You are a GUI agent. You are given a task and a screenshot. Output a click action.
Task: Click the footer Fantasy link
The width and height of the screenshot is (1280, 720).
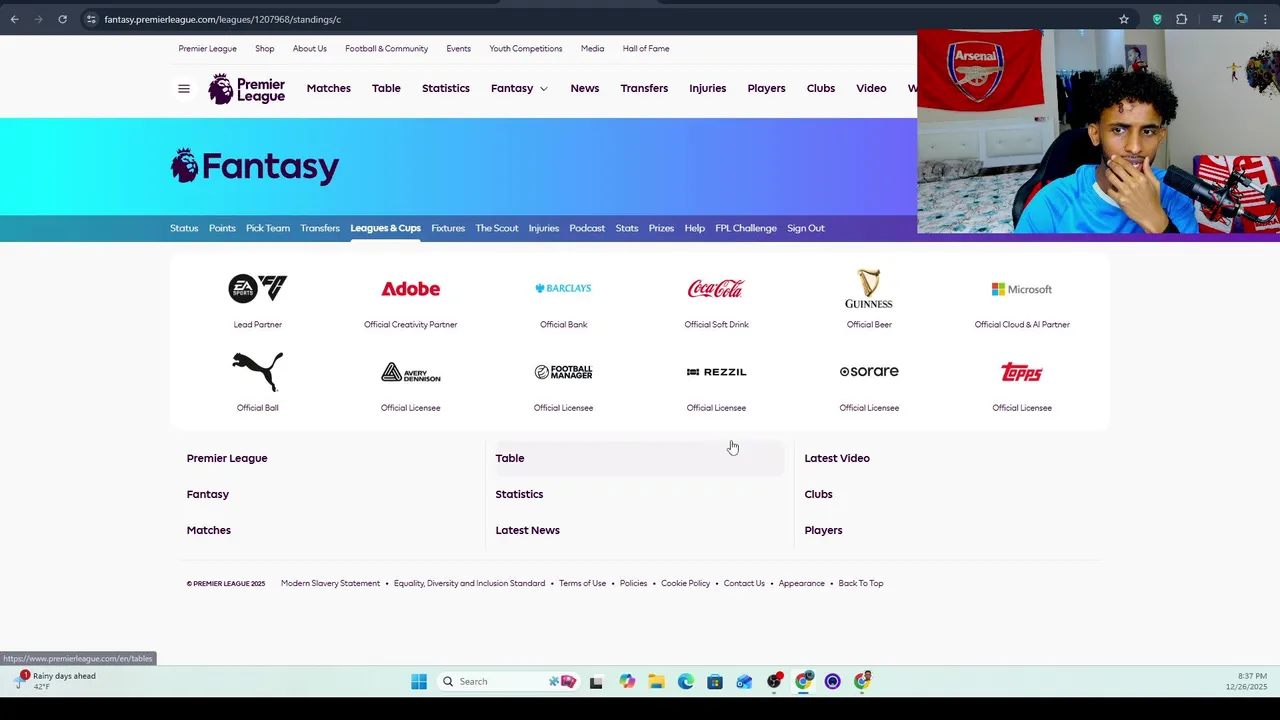point(208,494)
